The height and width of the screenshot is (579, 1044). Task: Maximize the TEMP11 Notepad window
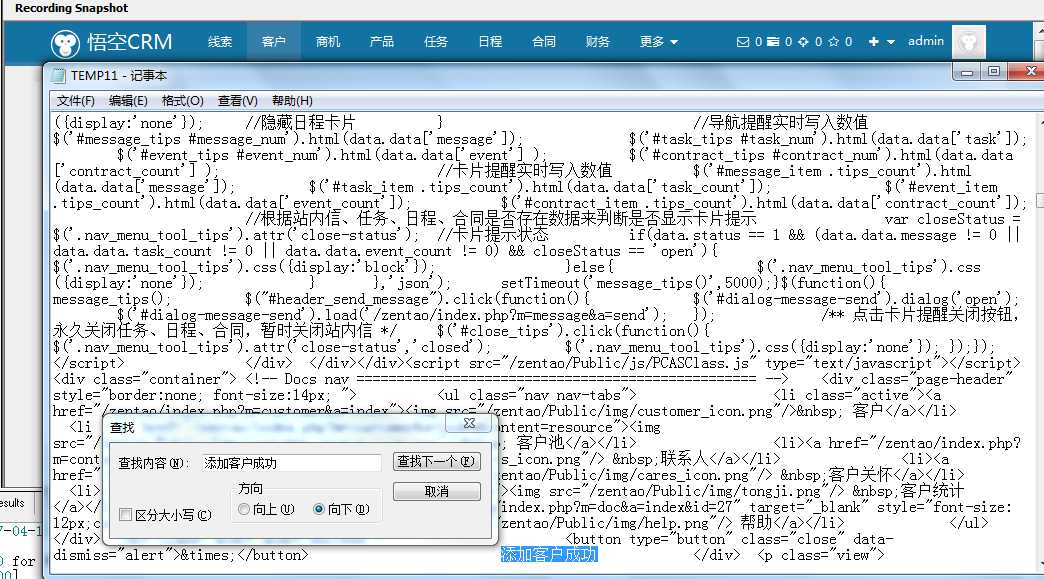994,72
